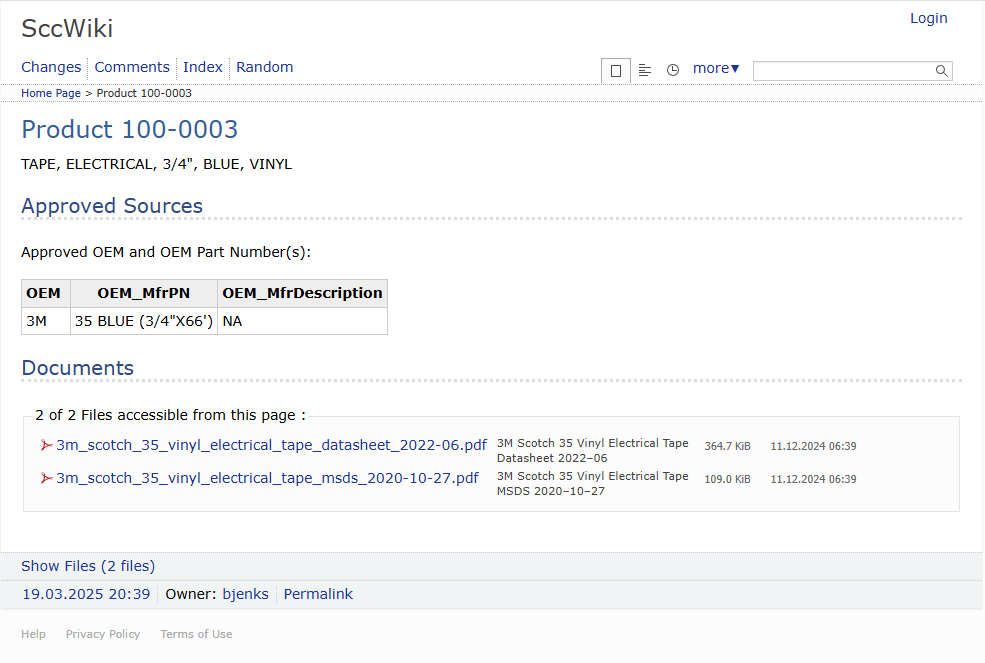Open the 3M Scotch 35 msds PDF

[x=268, y=478]
